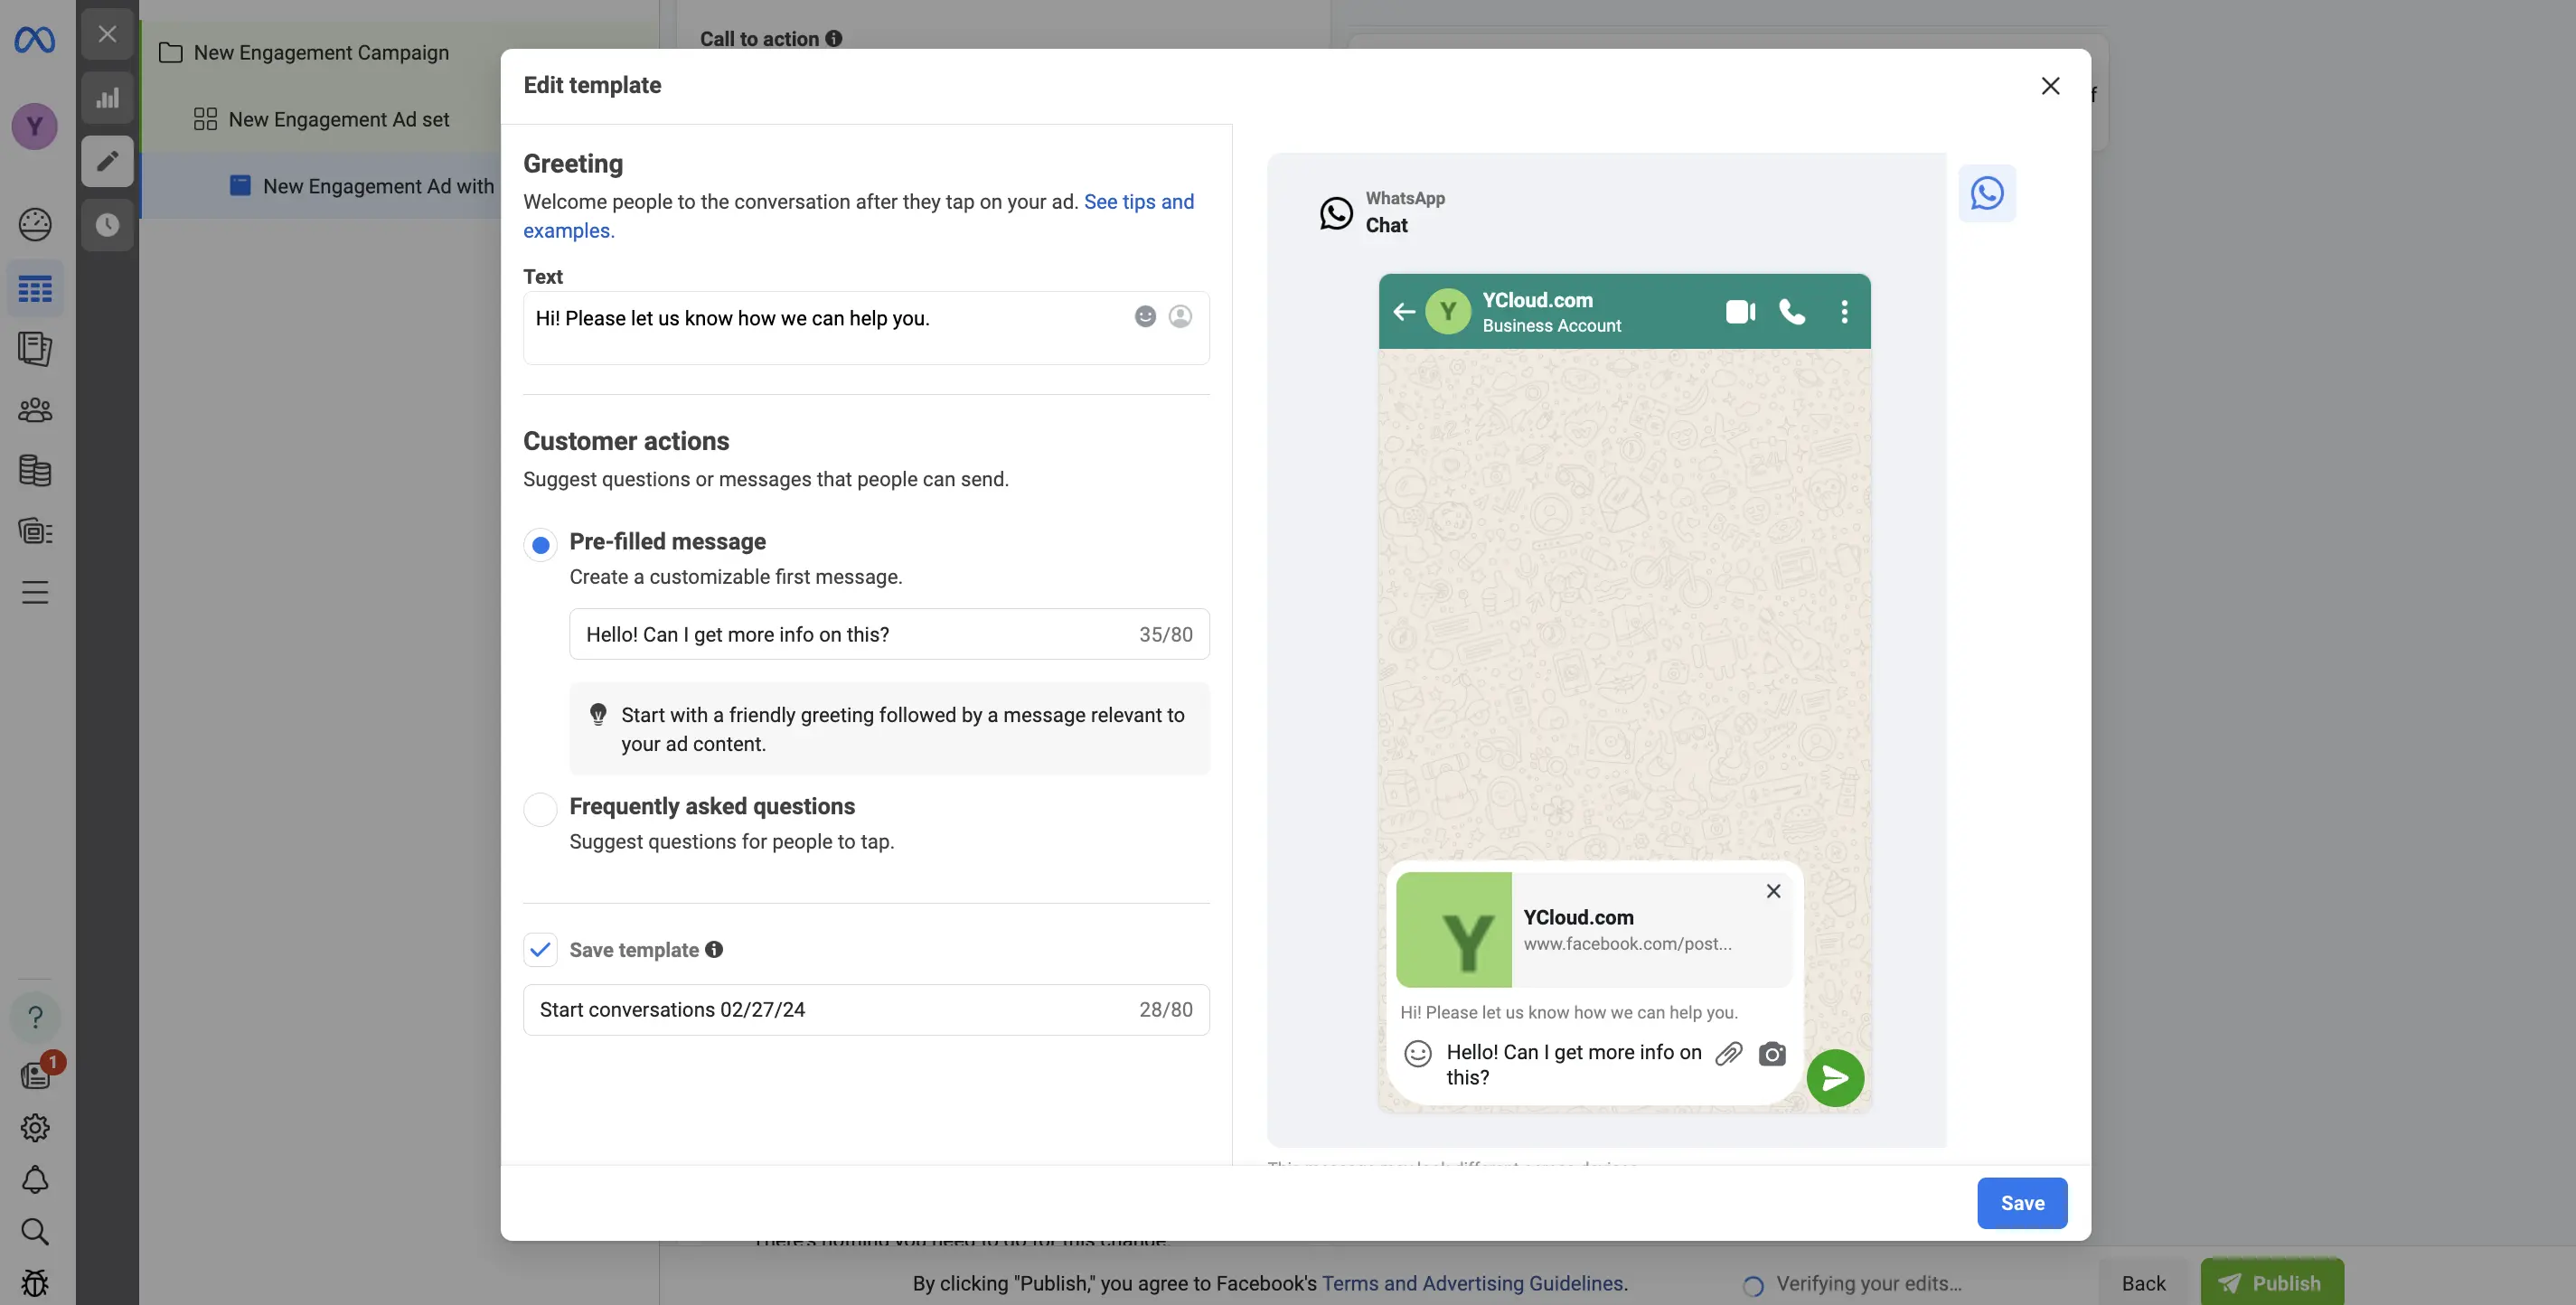The height and width of the screenshot is (1305, 2576).
Task: Click the camera icon in chat preview
Action: pyautogui.click(x=1772, y=1054)
